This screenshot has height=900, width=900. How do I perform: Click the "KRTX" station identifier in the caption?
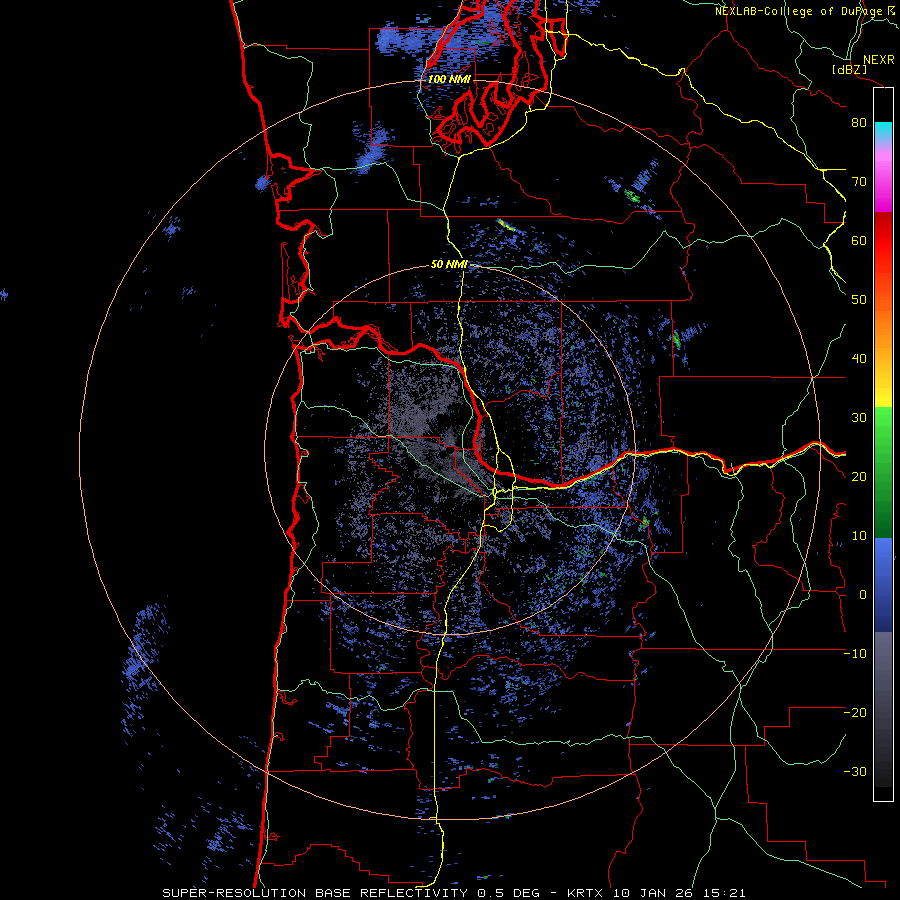(x=587, y=893)
